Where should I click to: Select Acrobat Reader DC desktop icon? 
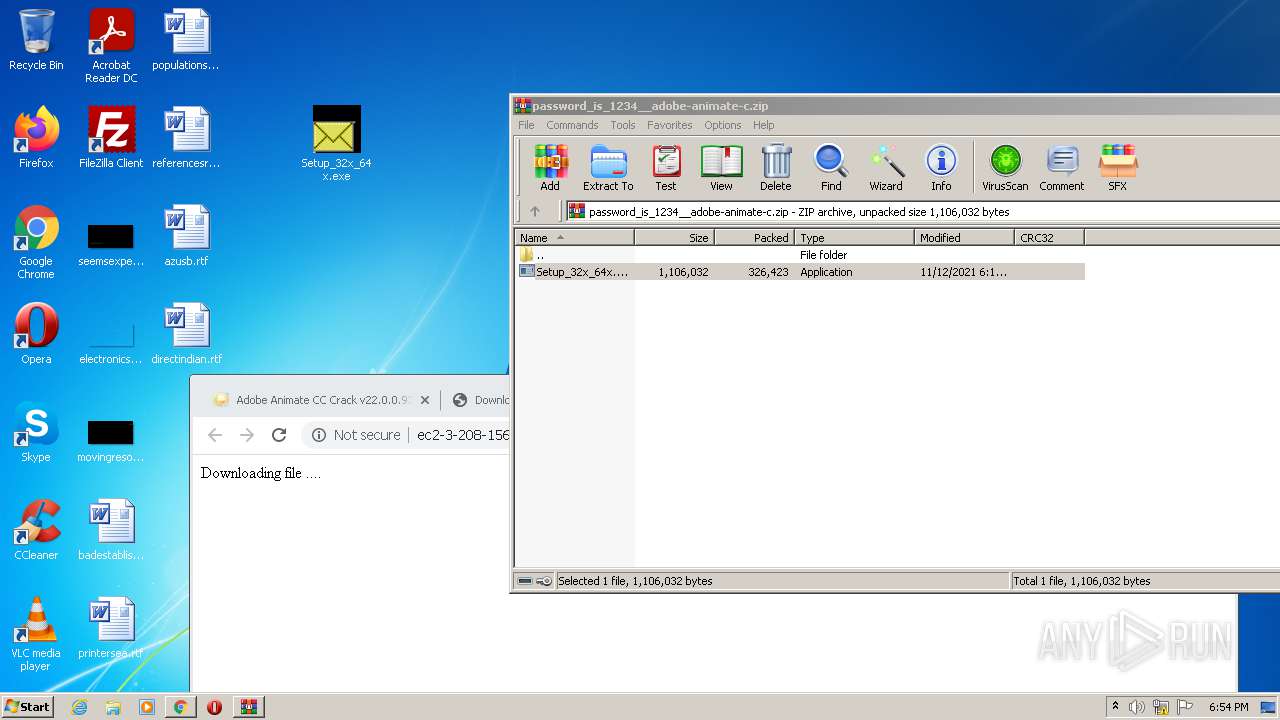click(111, 47)
